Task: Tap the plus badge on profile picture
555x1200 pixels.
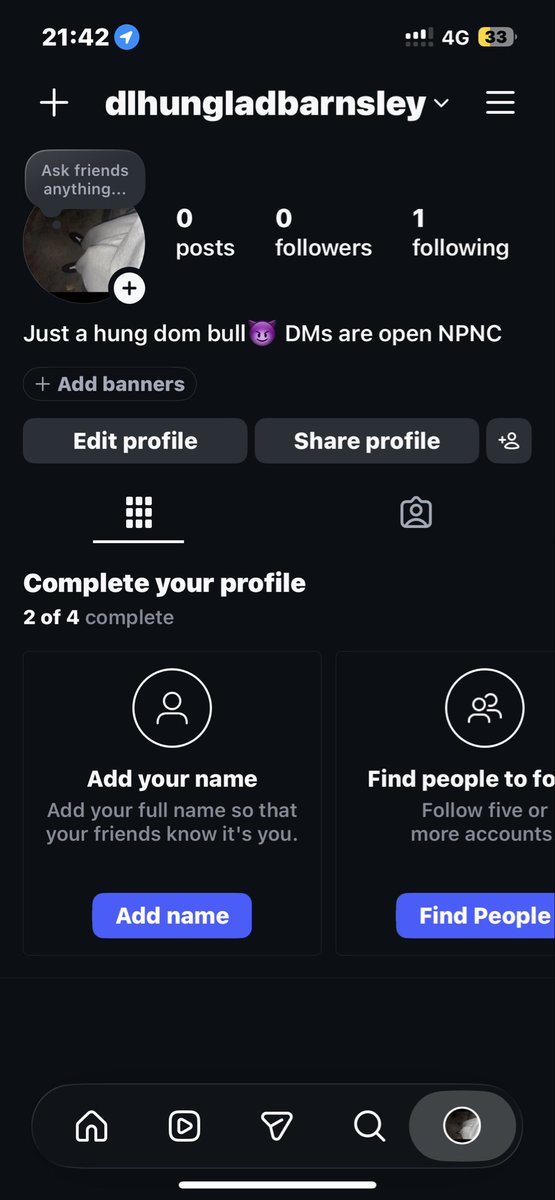Action: pos(129,289)
